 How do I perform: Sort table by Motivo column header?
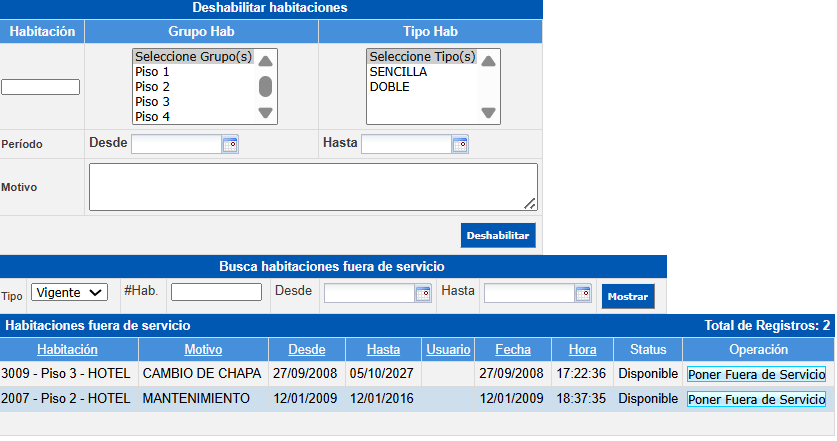pos(203,349)
